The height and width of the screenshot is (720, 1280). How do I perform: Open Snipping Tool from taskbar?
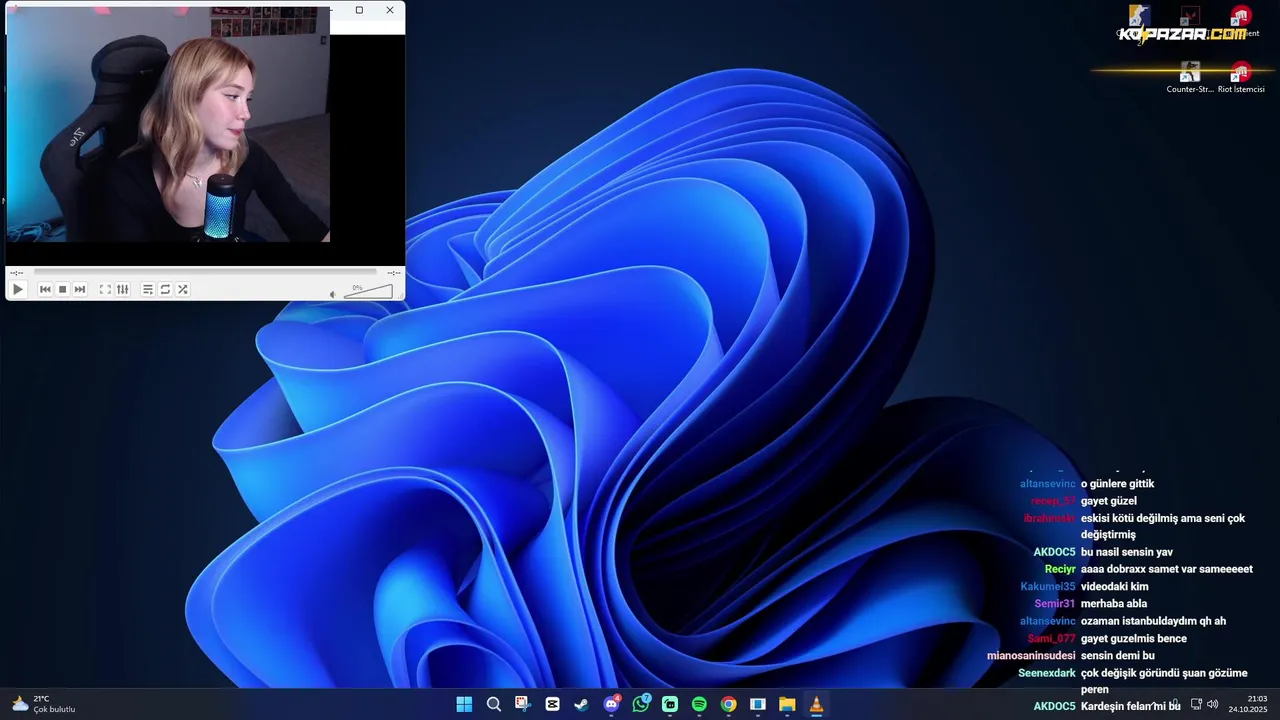coord(522,704)
